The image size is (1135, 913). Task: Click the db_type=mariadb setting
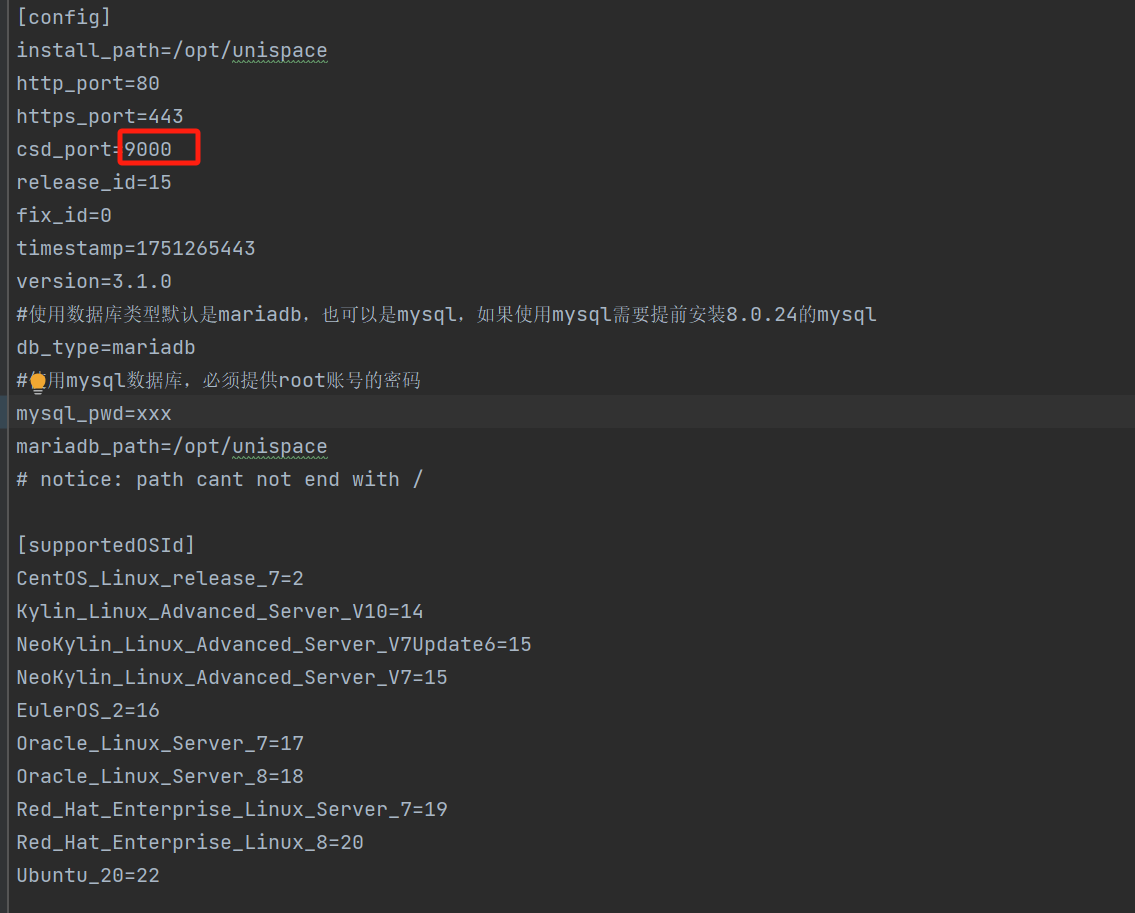pos(106,347)
